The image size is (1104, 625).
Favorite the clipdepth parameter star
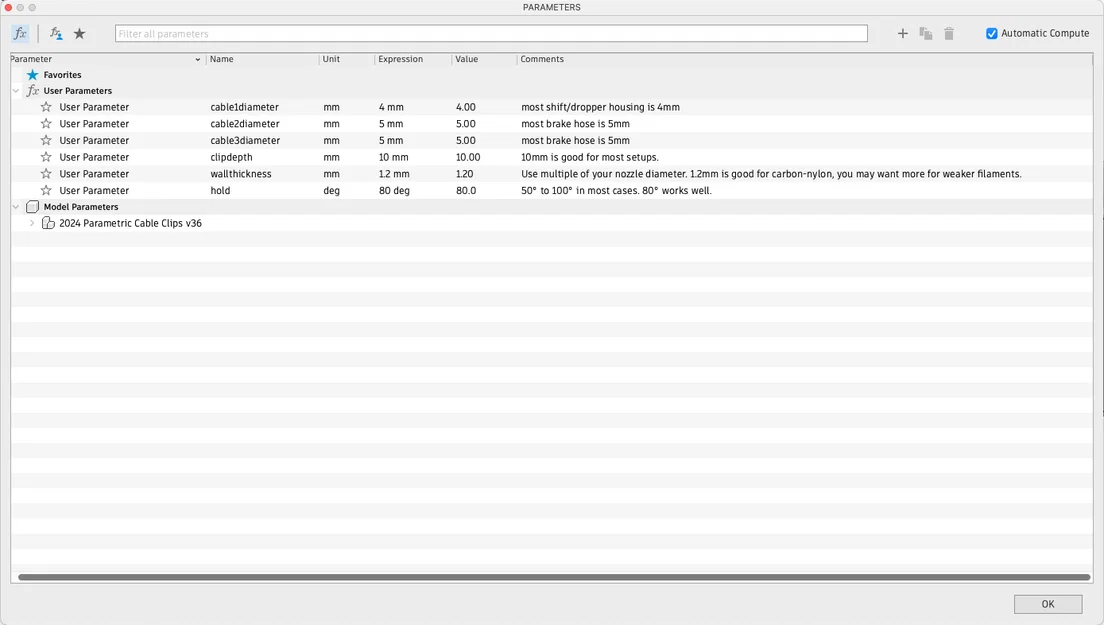pos(46,157)
